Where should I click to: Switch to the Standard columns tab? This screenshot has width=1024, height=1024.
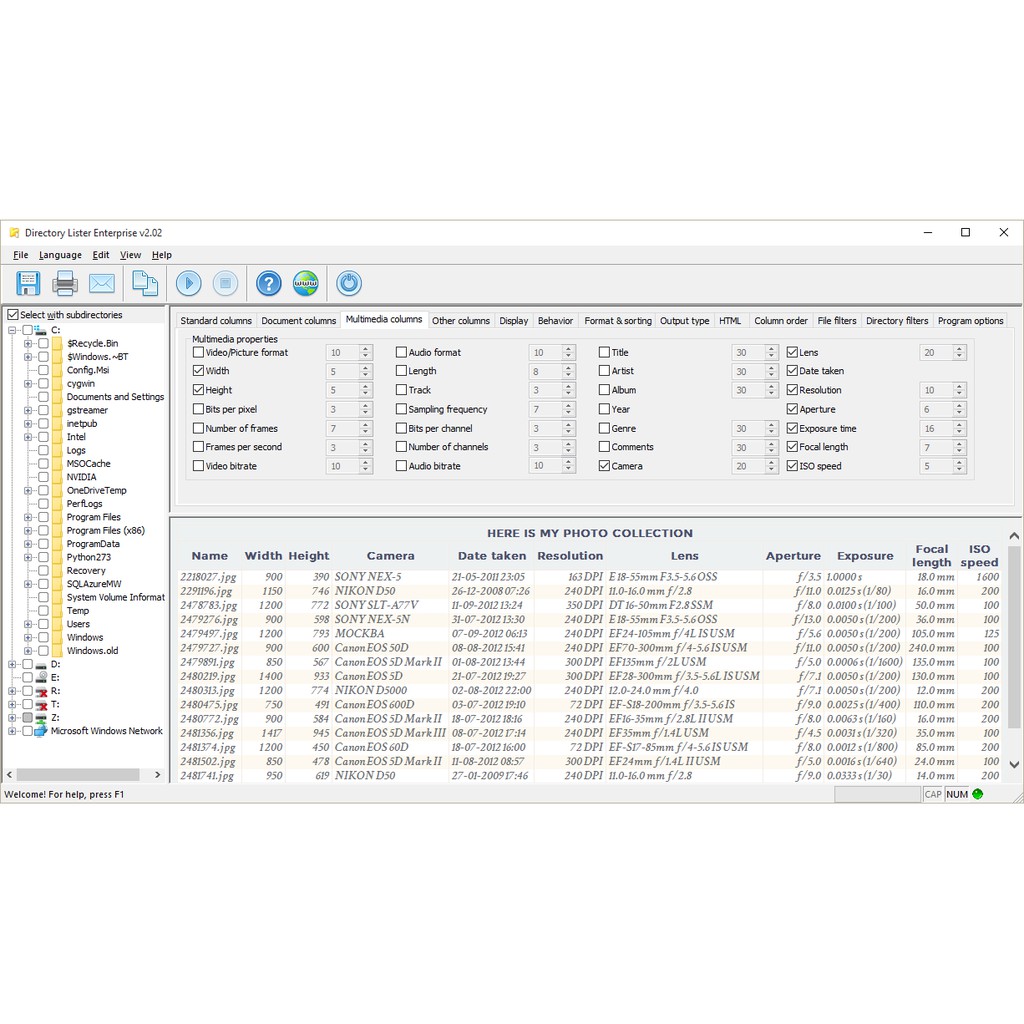pyautogui.click(x=216, y=321)
